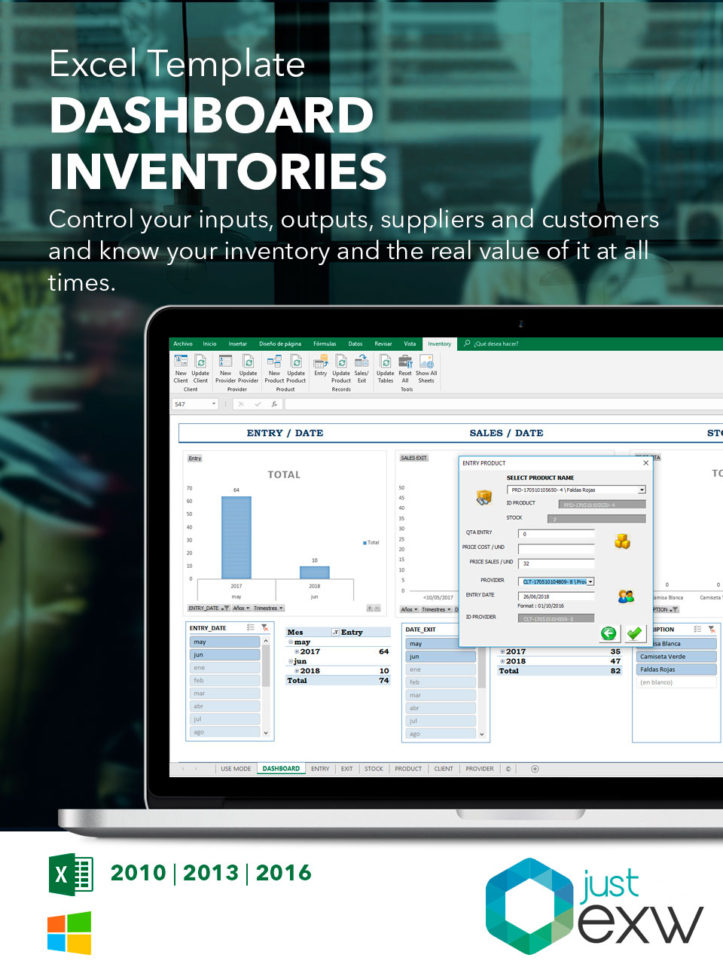Open the Select Product Name dropdown

(642, 490)
